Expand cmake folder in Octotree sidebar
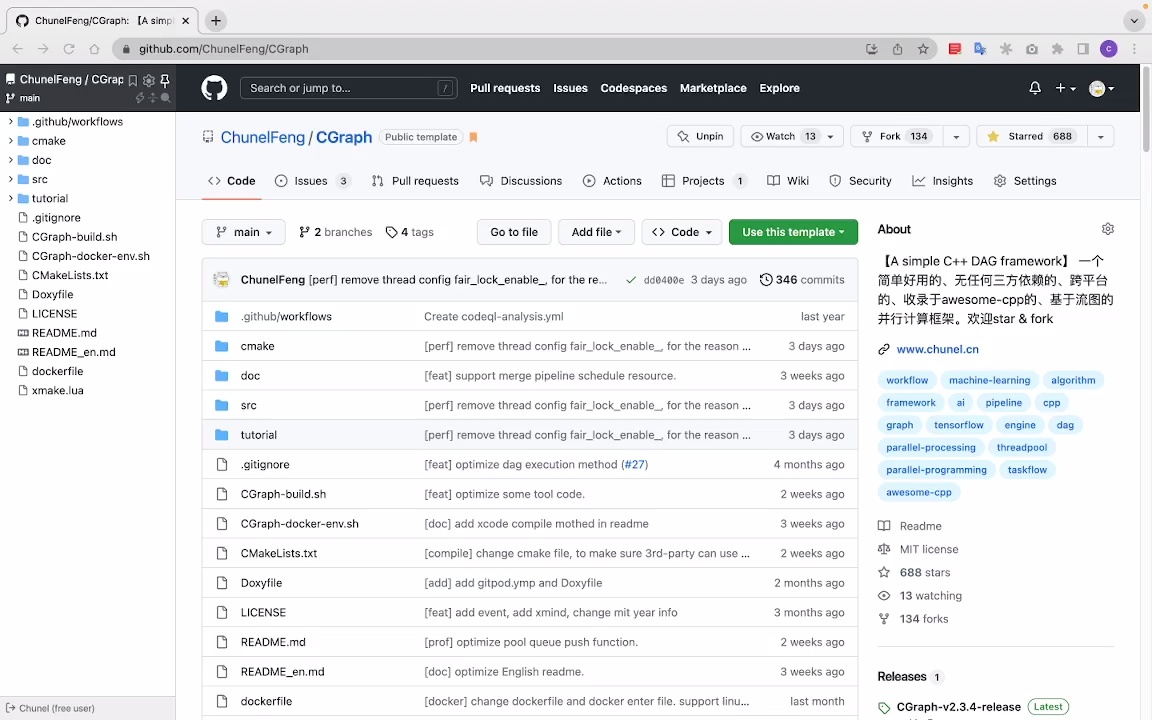Screen dimensions: 1152x720 pyautogui.click(x=10, y=140)
